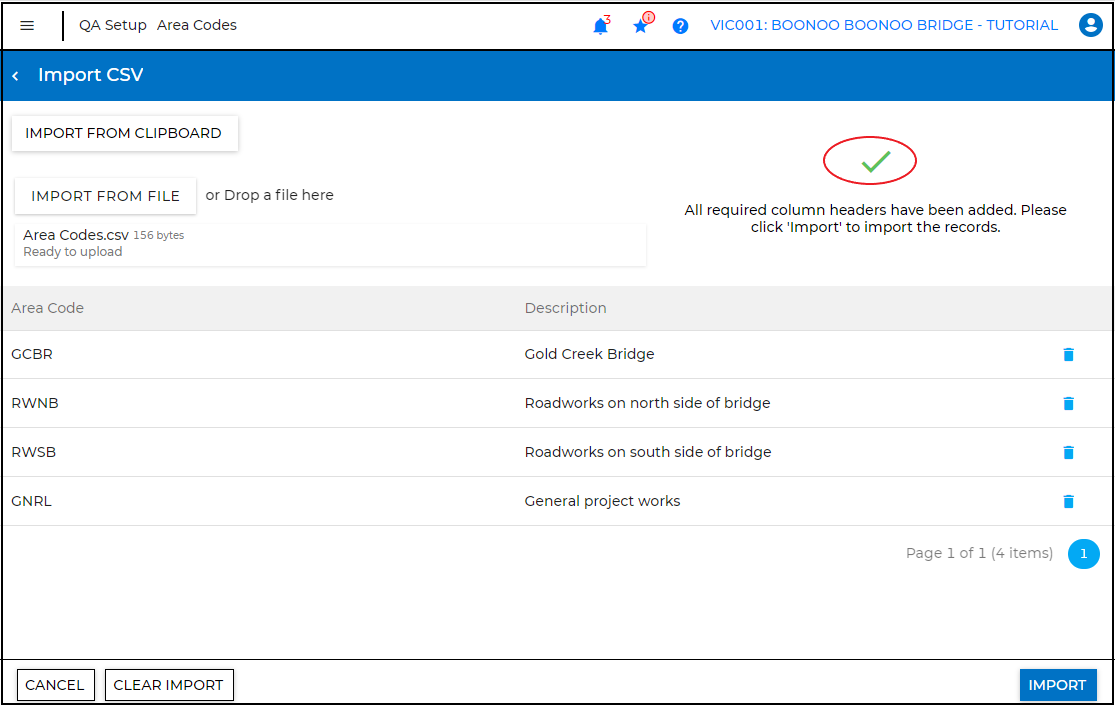This screenshot has width=1115, height=705.
Task: Go back using the Import CSV arrow
Action: (x=16, y=76)
